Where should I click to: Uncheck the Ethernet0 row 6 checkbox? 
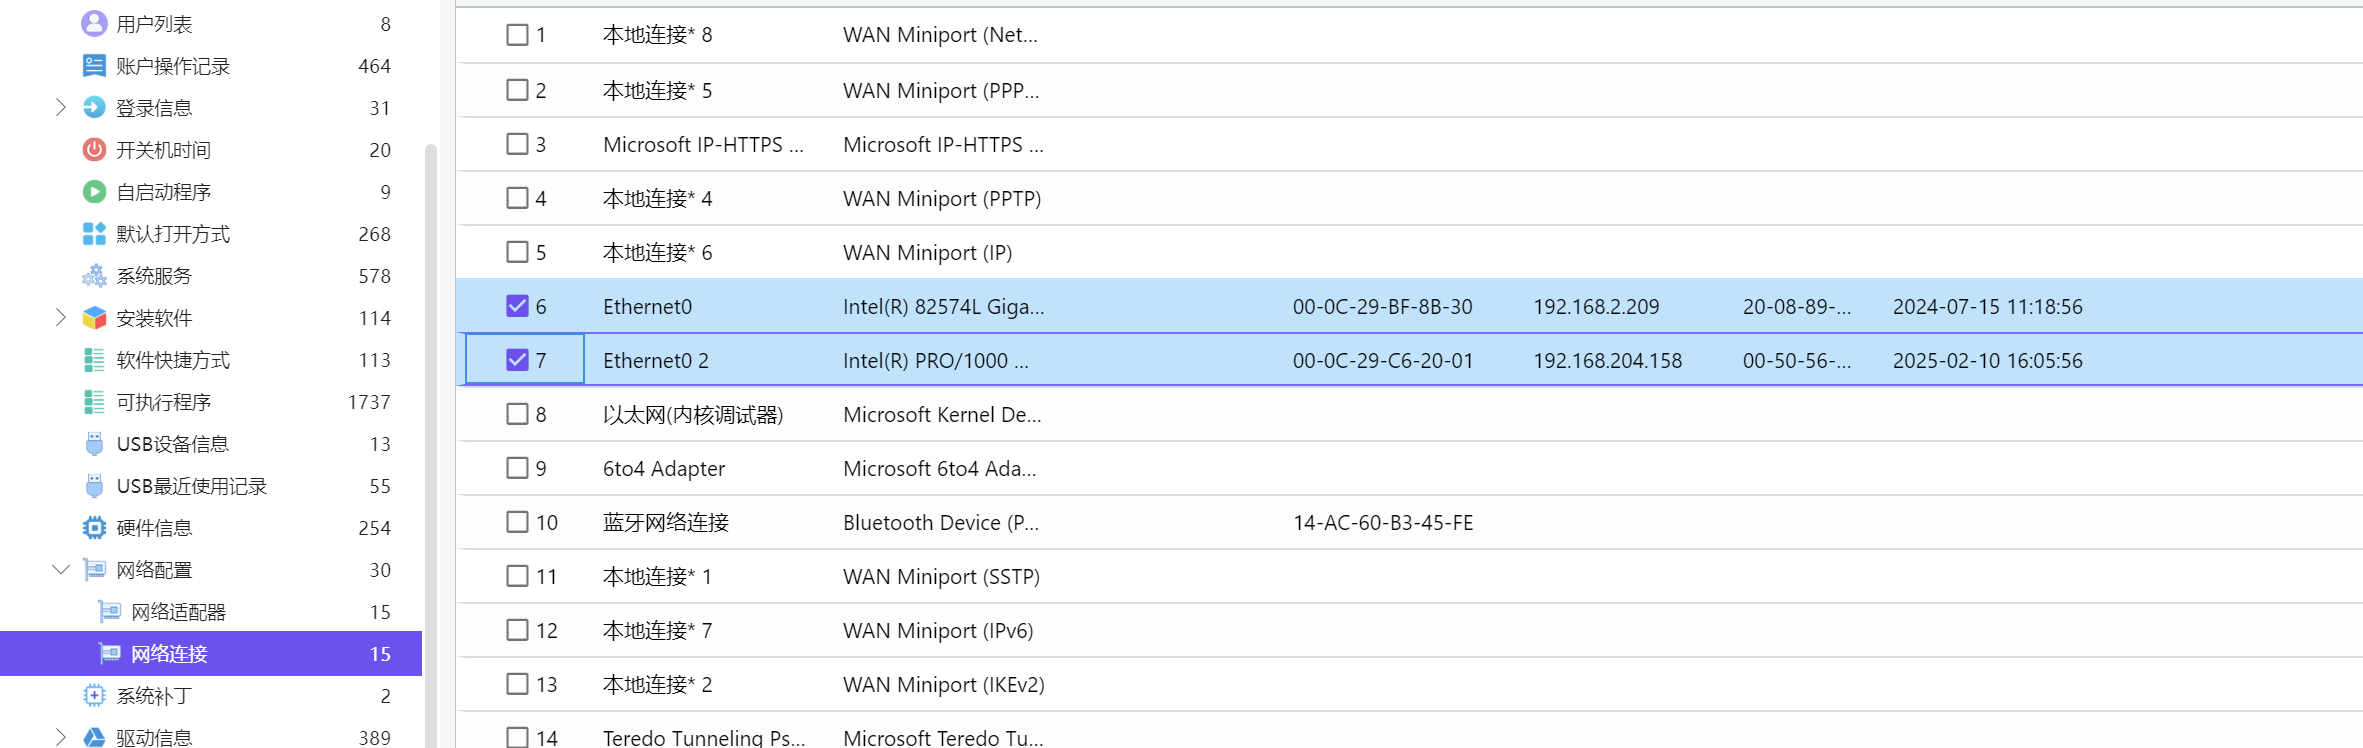click(x=517, y=306)
